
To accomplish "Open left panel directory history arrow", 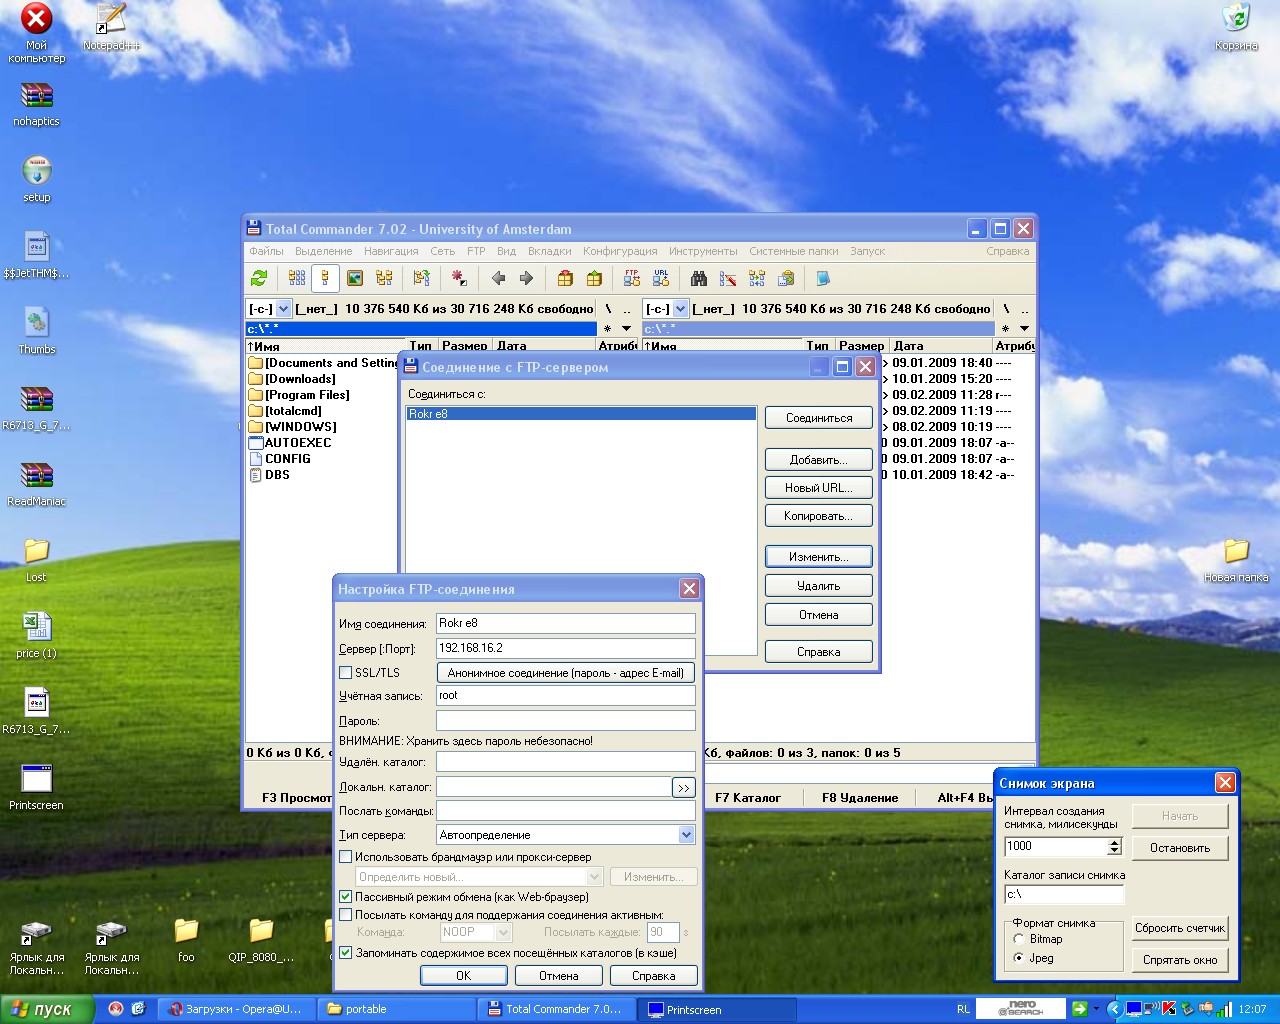I will [x=627, y=328].
